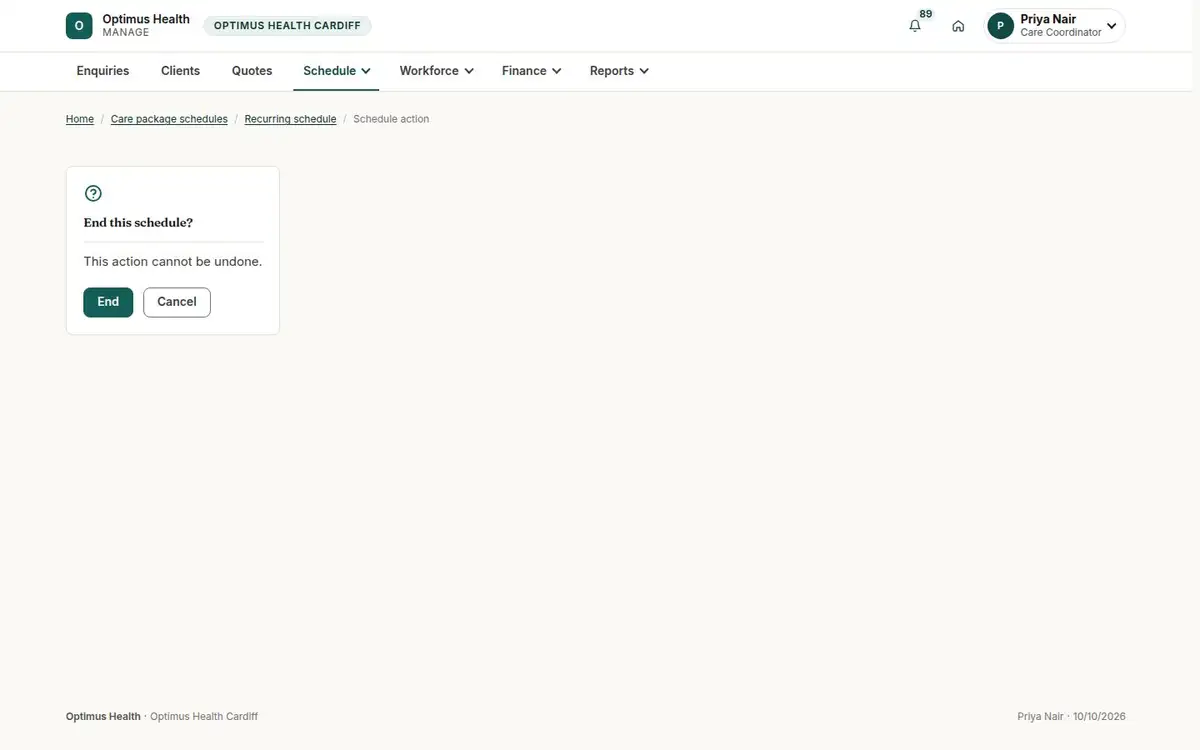Click the Optimus Health logo icon
The image size is (1200, 750).
click(79, 26)
